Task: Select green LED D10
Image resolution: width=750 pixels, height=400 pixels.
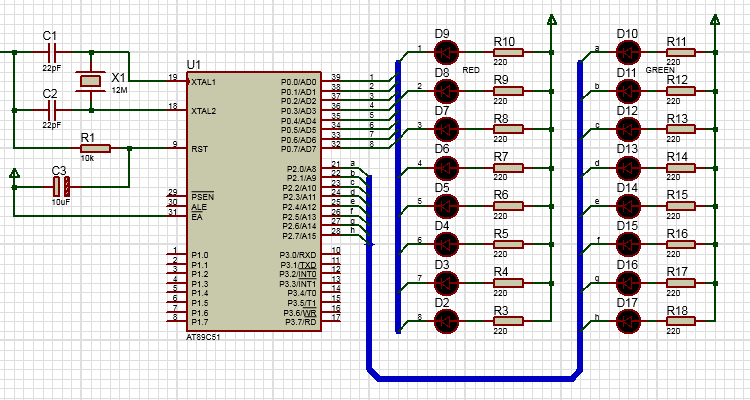Action: click(x=628, y=52)
